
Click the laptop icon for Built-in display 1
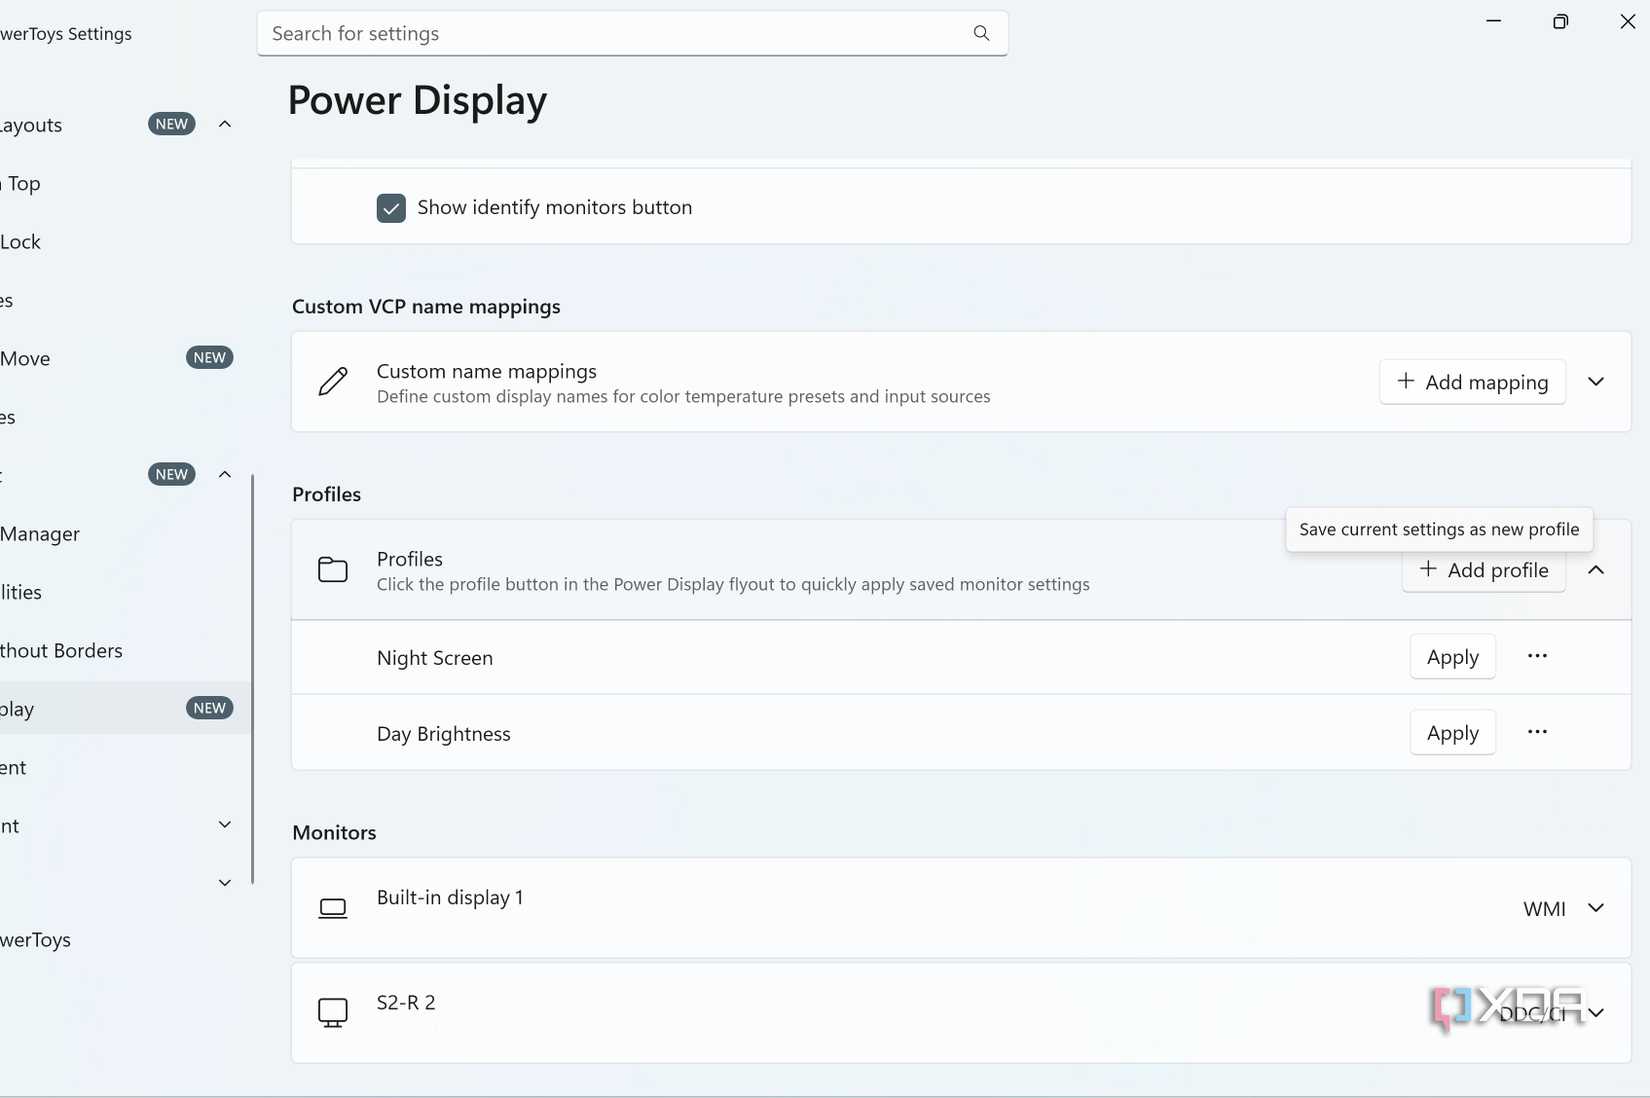pos(333,908)
